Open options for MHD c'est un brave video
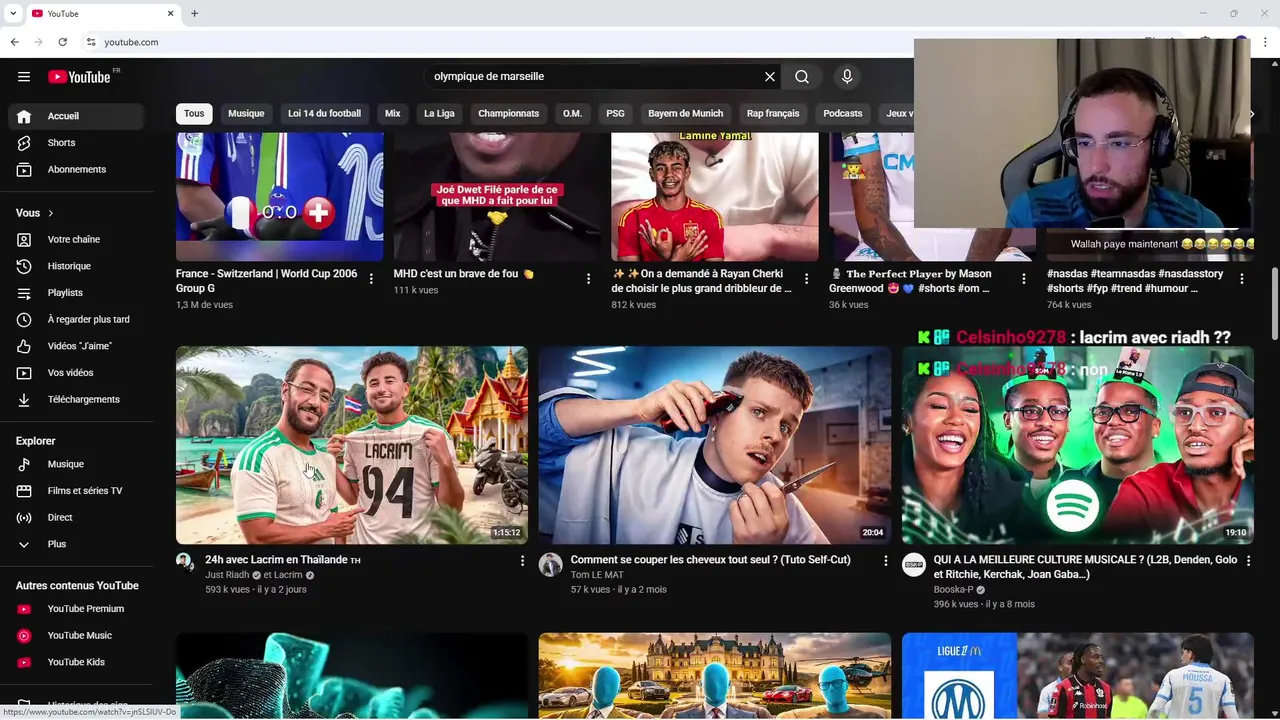The image size is (1280, 720). pyautogui.click(x=588, y=279)
